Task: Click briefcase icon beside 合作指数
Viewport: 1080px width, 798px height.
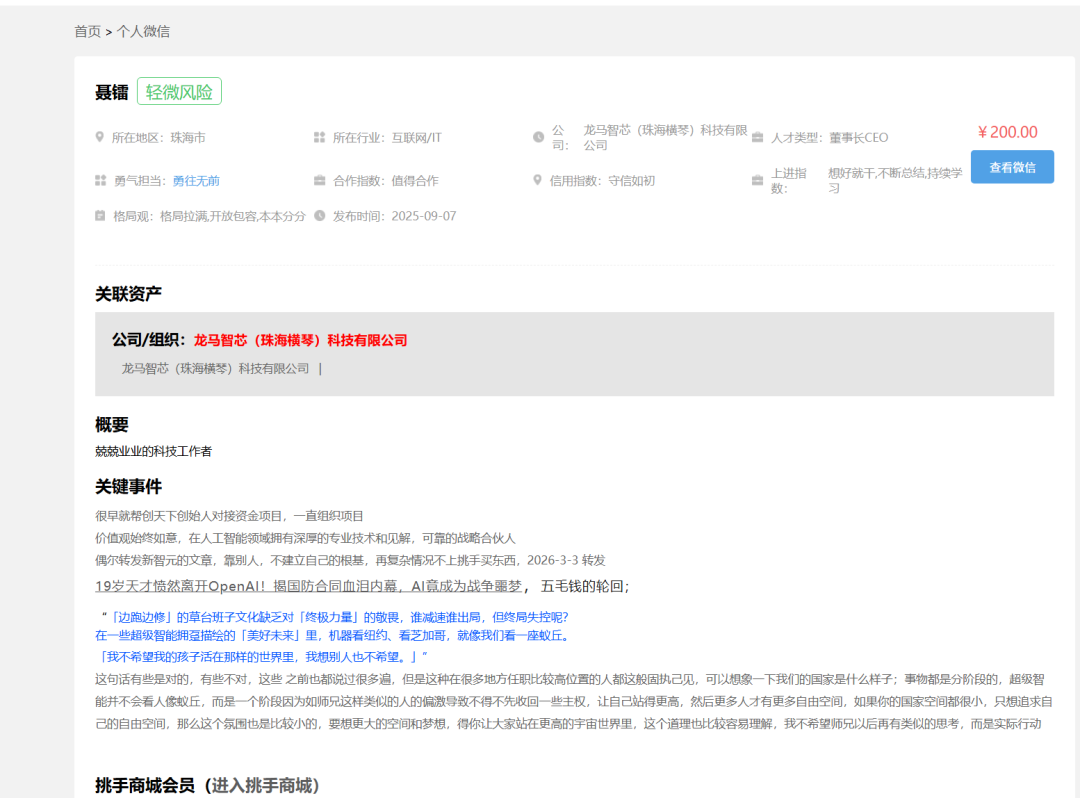Action: pyautogui.click(x=320, y=180)
